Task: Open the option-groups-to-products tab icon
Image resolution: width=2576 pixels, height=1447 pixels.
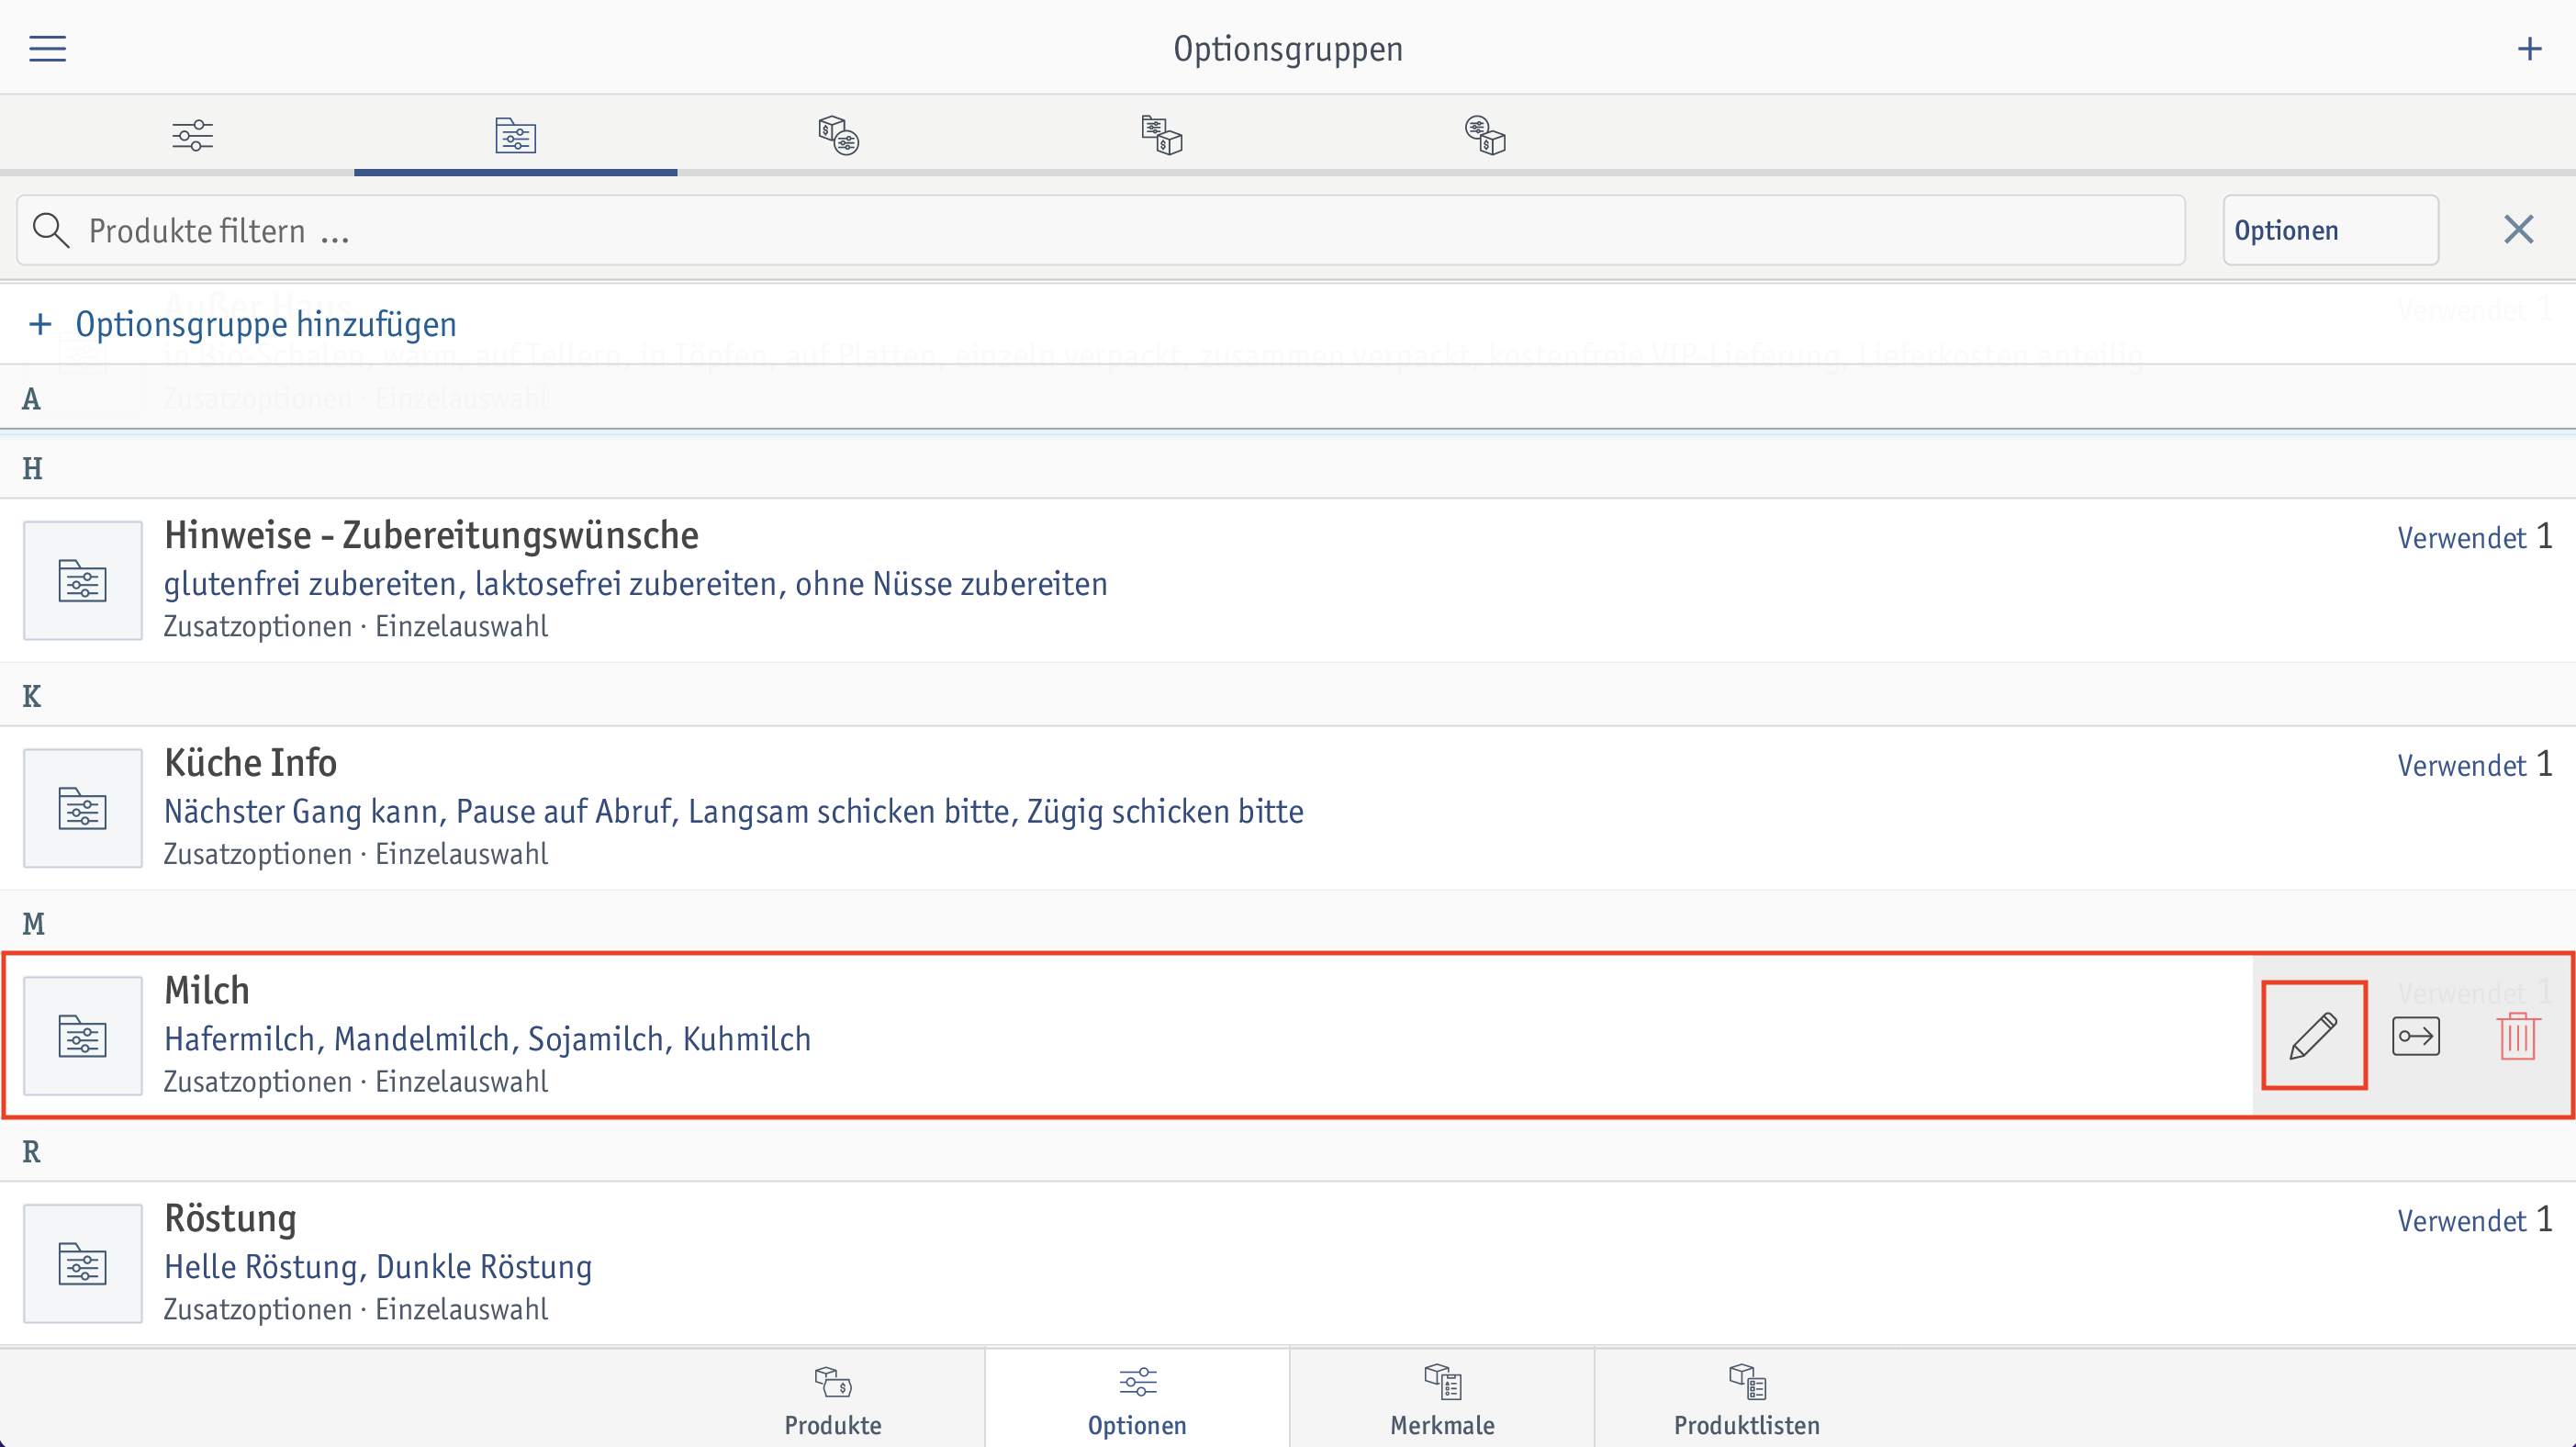Action: click(1161, 135)
